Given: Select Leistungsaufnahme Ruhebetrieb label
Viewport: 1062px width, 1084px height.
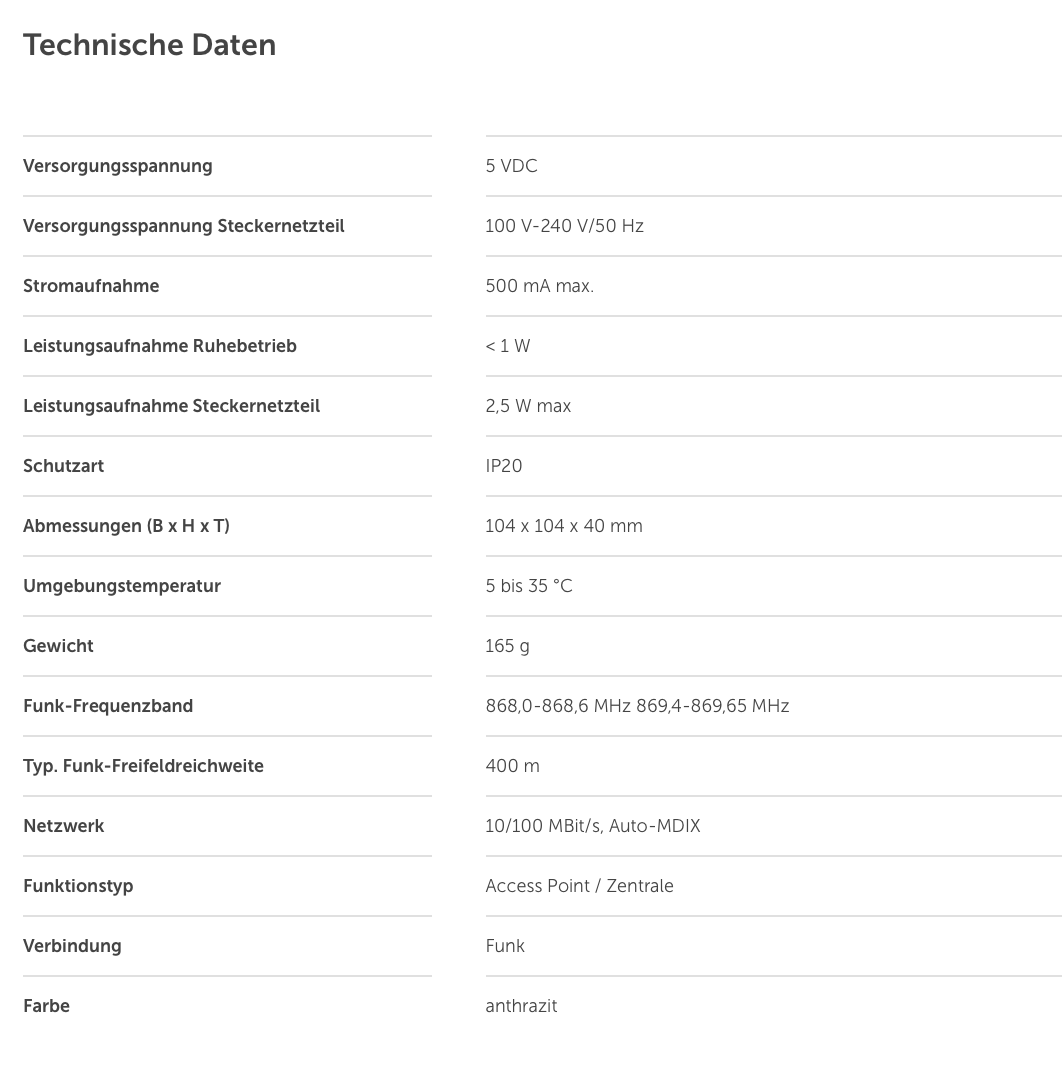Looking at the screenshot, I should tap(160, 346).
